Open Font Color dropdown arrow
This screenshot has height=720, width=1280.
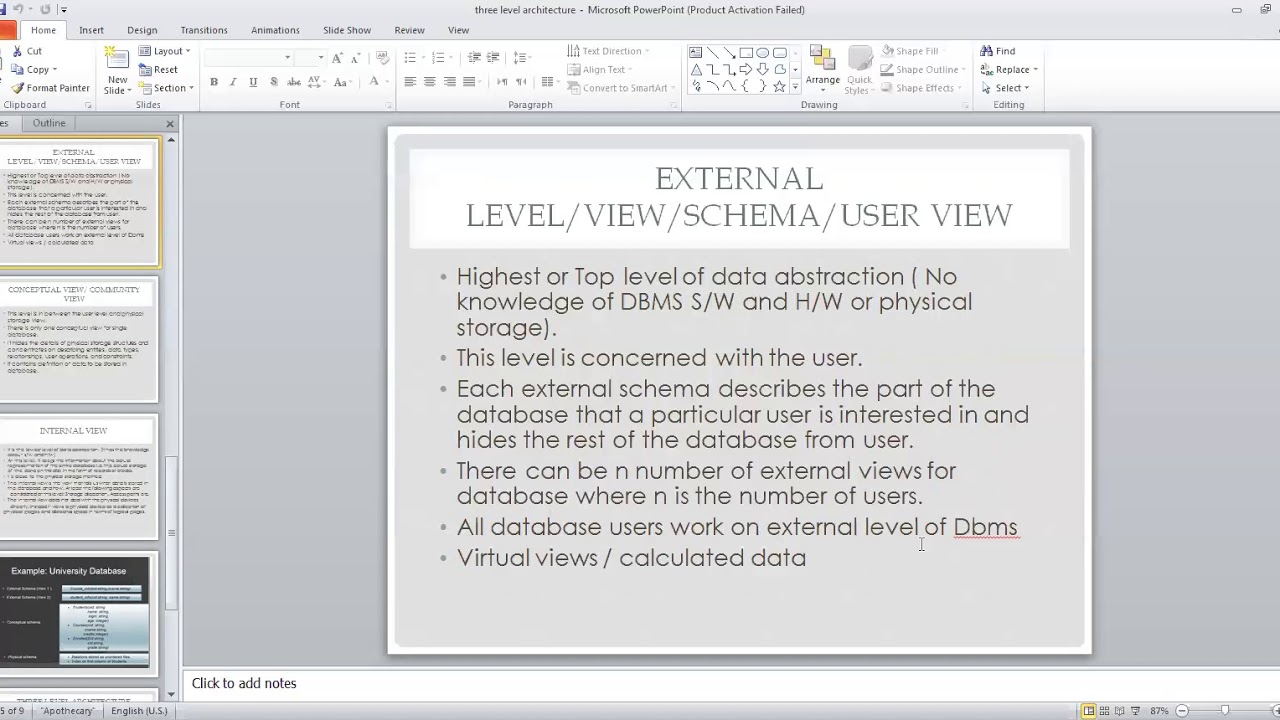coord(389,82)
